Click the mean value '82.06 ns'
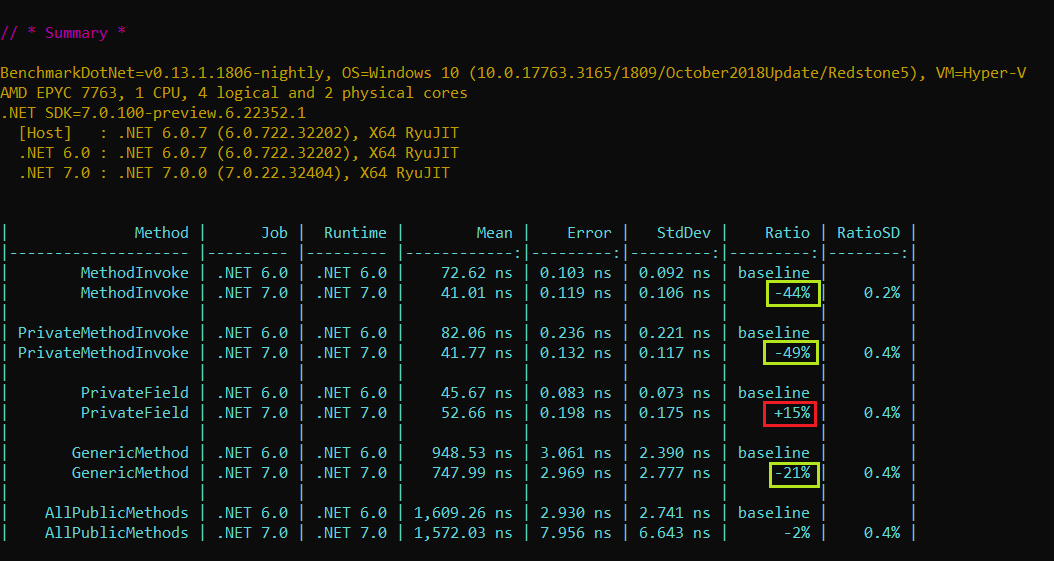 [x=477, y=333]
